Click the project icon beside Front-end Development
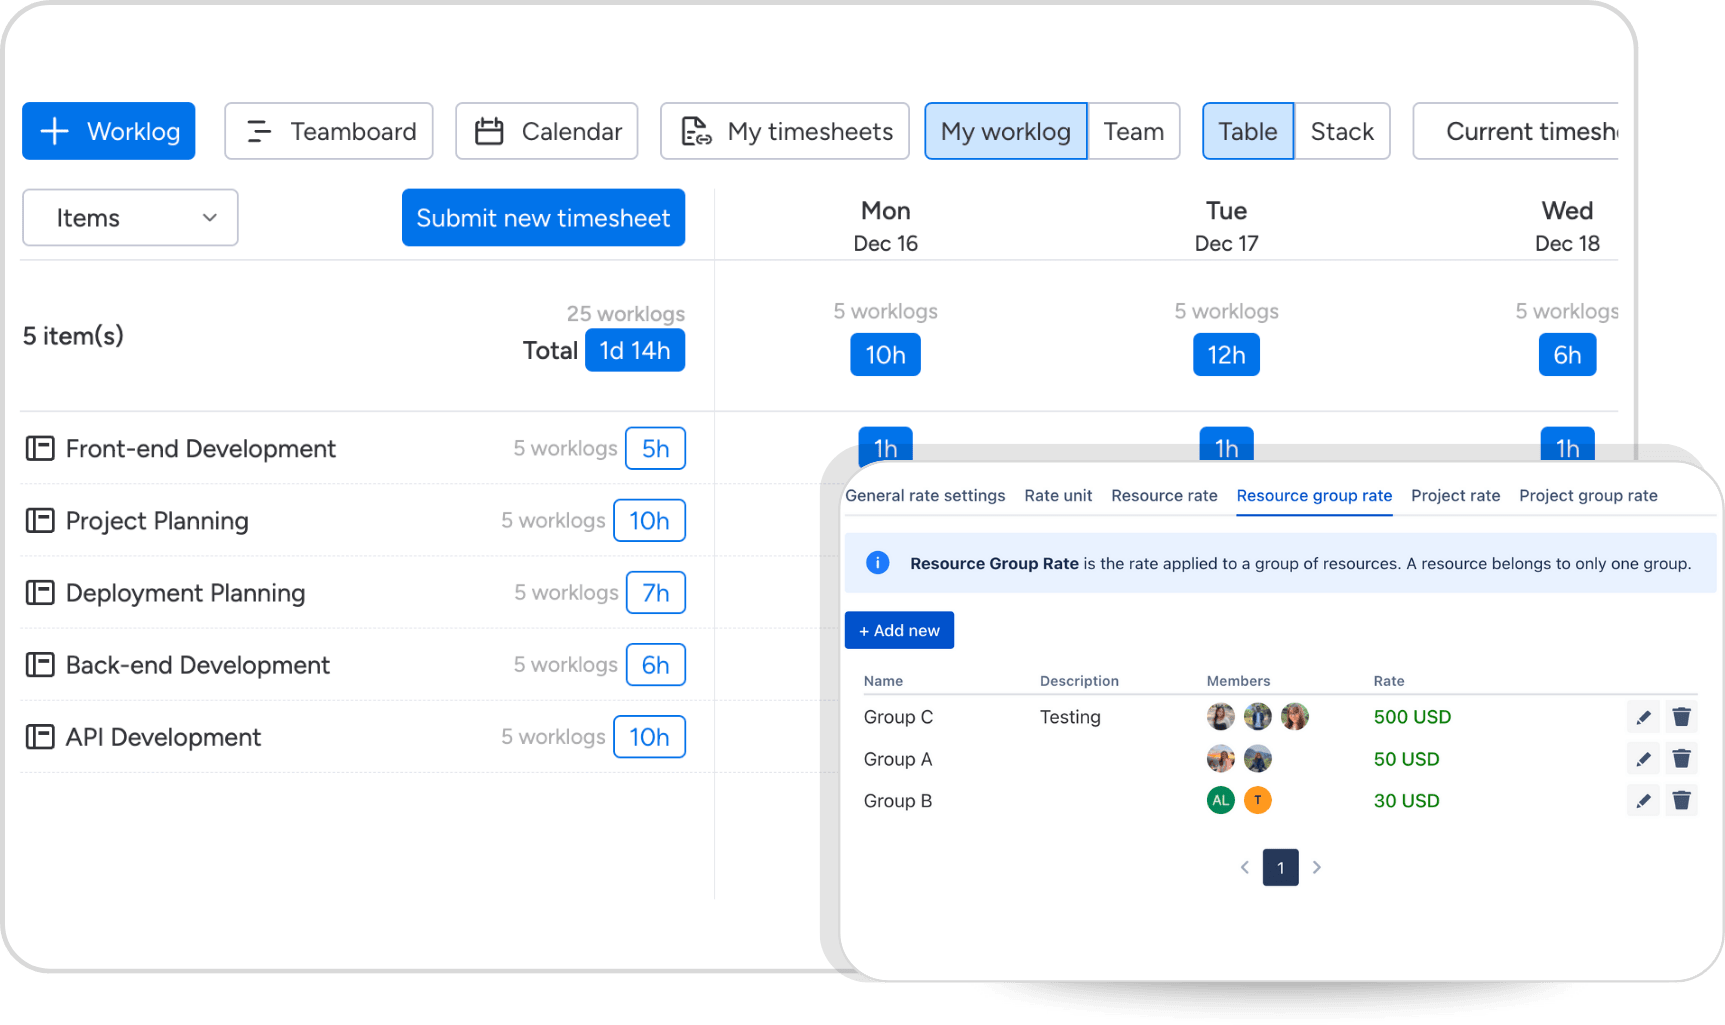Image resolution: width=1725 pixels, height=1025 pixels. [x=39, y=448]
